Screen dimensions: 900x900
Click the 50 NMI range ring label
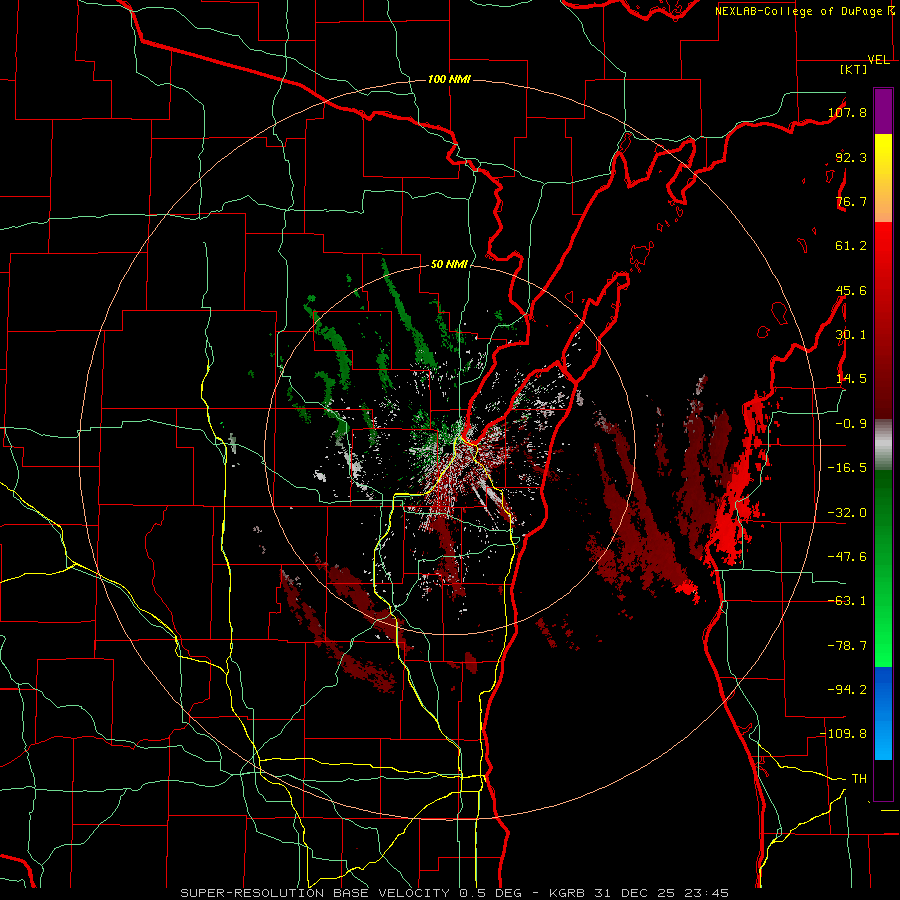coord(449,264)
